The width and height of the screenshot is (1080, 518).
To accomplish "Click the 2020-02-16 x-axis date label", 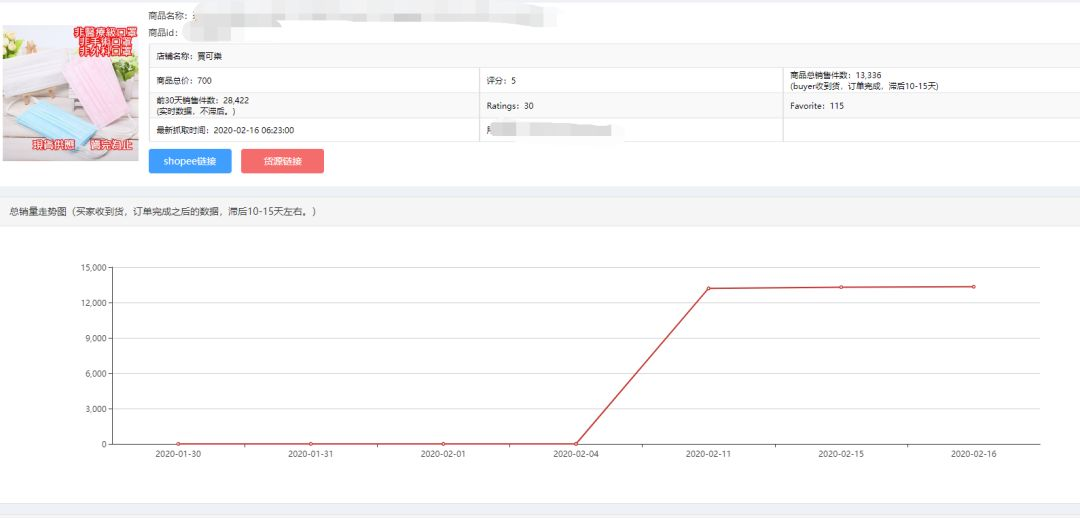I will 973,455.
